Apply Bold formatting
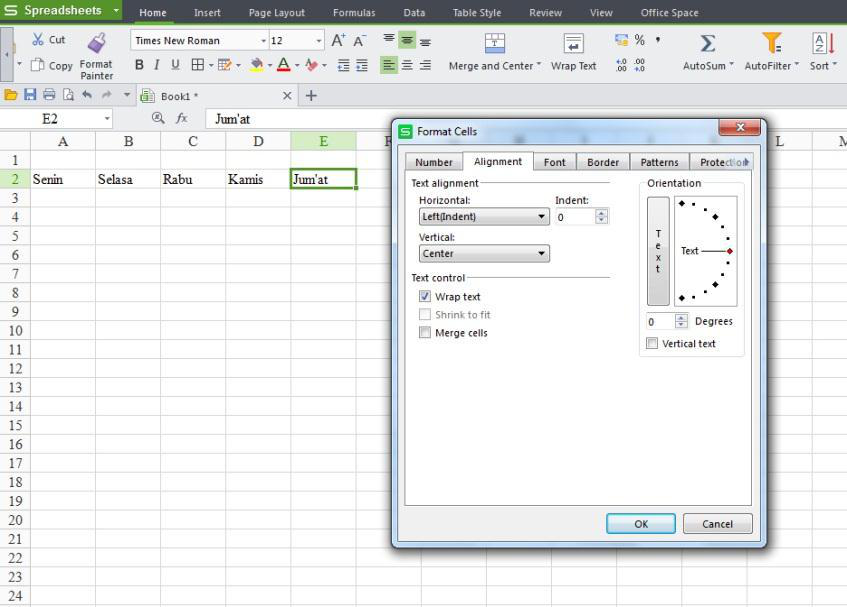Screen dimensions: 847x607 [x=137, y=64]
